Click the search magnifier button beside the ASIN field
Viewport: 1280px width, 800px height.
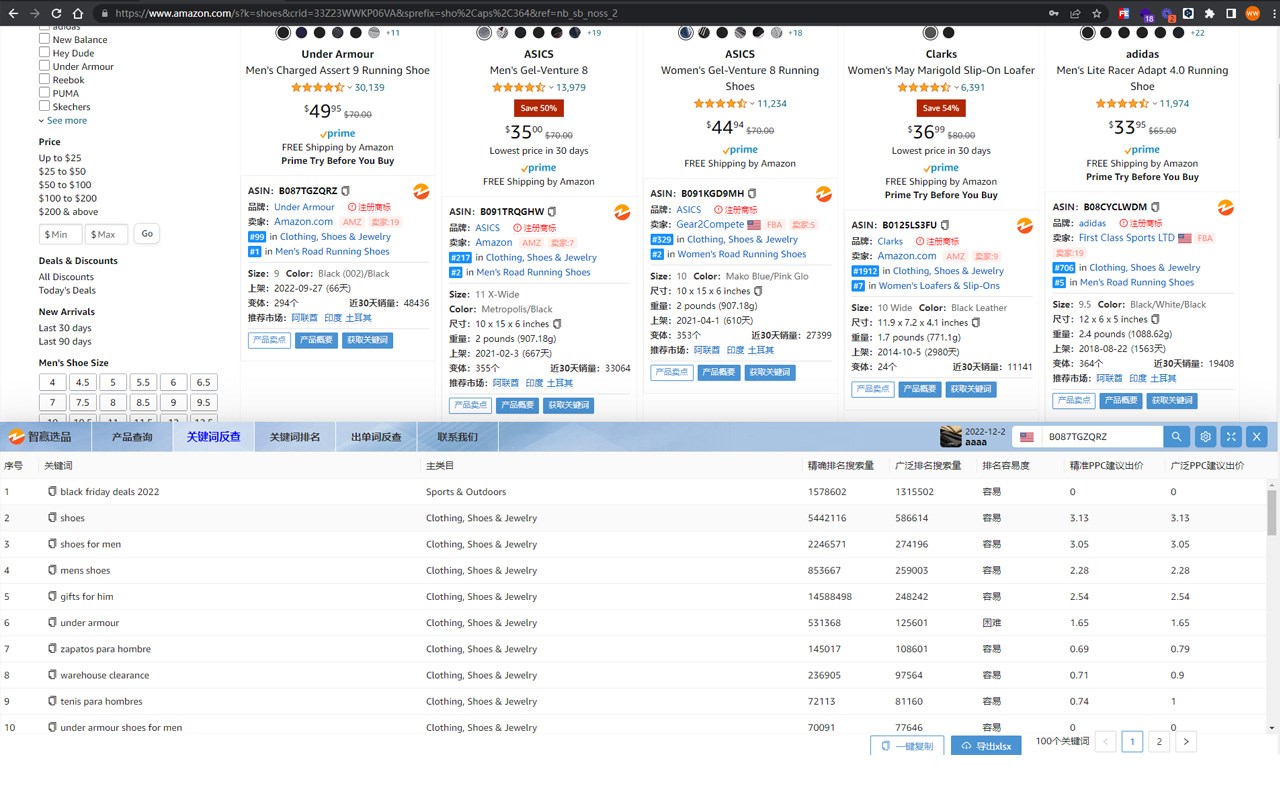click(1176, 437)
